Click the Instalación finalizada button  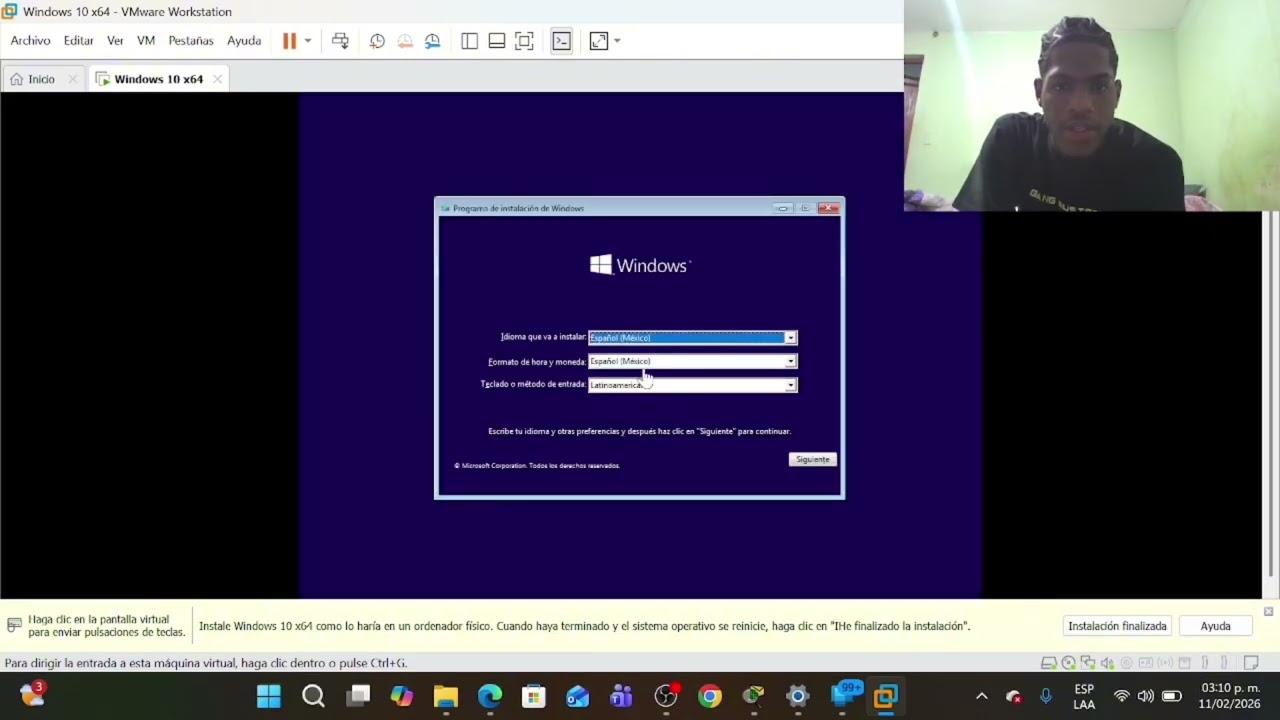pos(1117,626)
